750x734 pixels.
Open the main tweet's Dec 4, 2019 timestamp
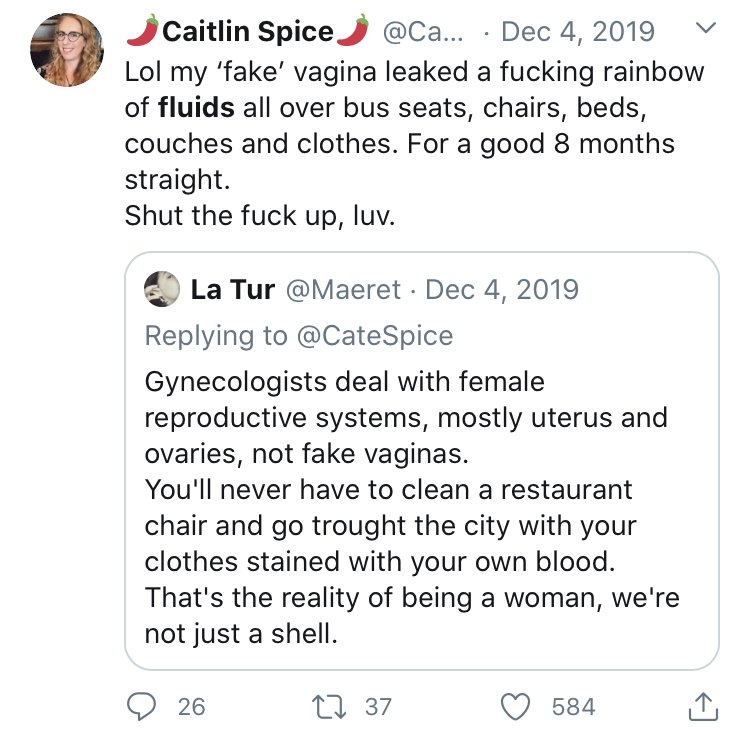click(x=578, y=32)
